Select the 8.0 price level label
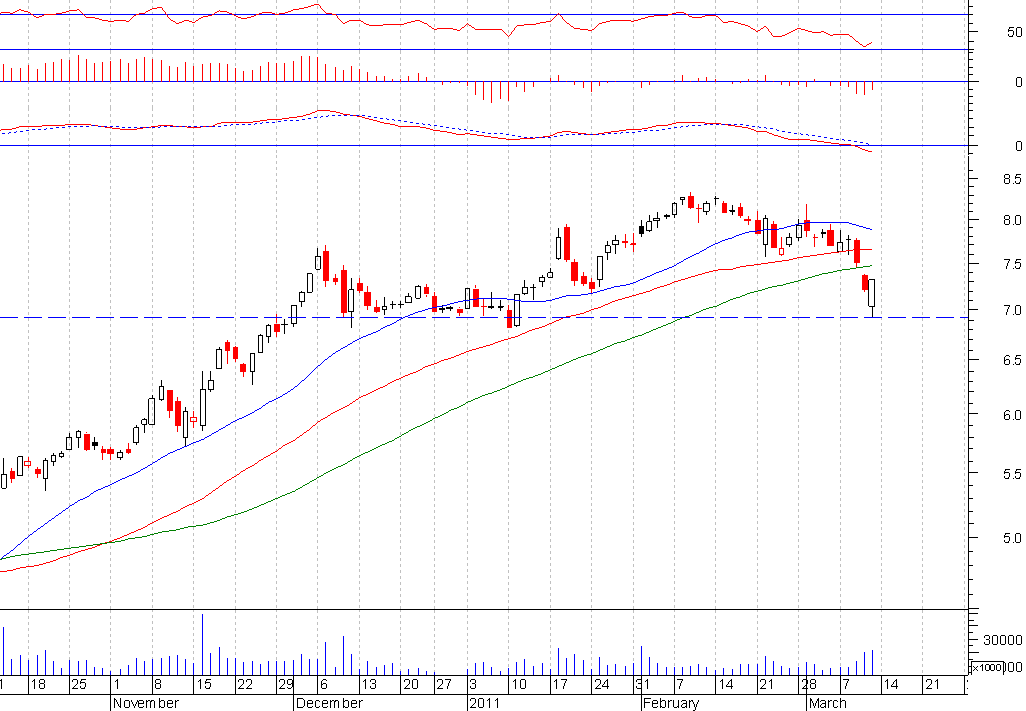The width and height of the screenshot is (1026, 711). click(x=1012, y=220)
